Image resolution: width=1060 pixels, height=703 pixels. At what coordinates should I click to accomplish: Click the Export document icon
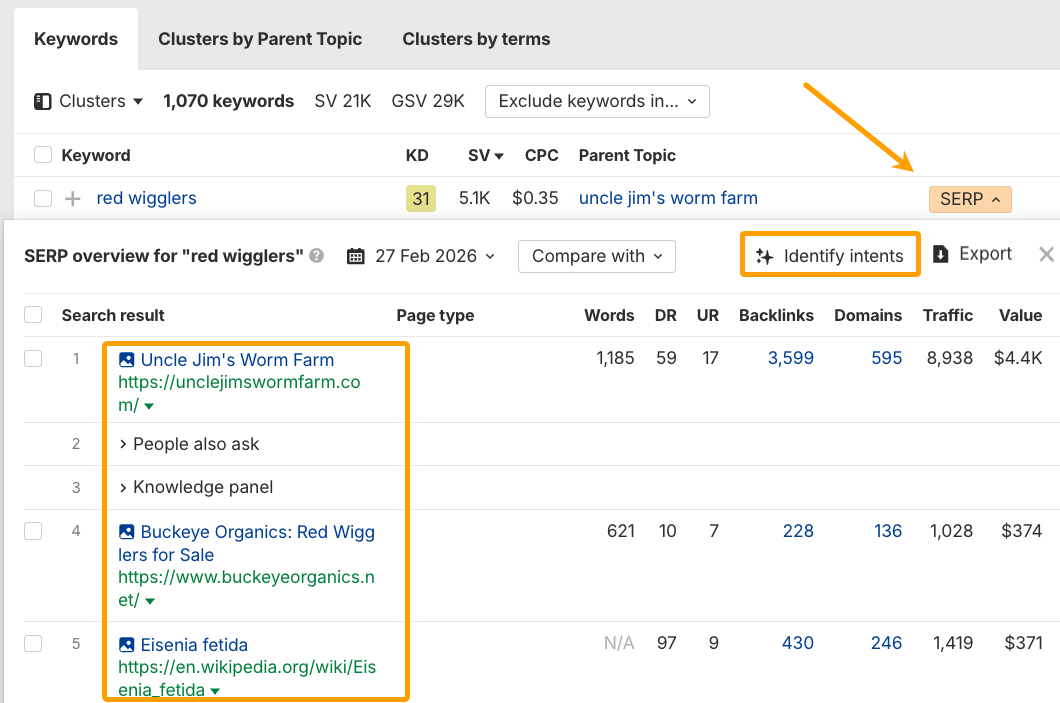coord(941,254)
